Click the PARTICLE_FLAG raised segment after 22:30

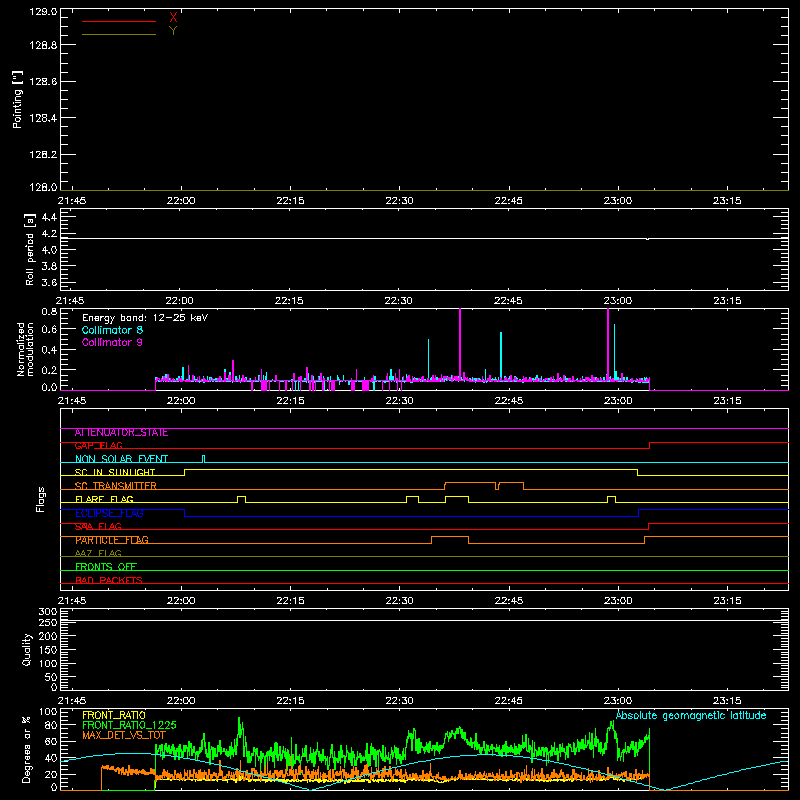click(x=450, y=537)
